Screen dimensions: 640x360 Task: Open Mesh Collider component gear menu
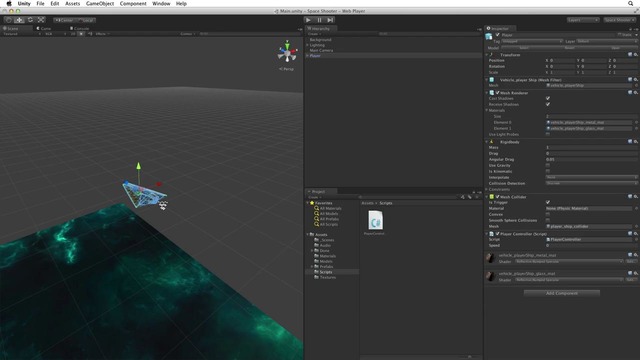coord(636,197)
